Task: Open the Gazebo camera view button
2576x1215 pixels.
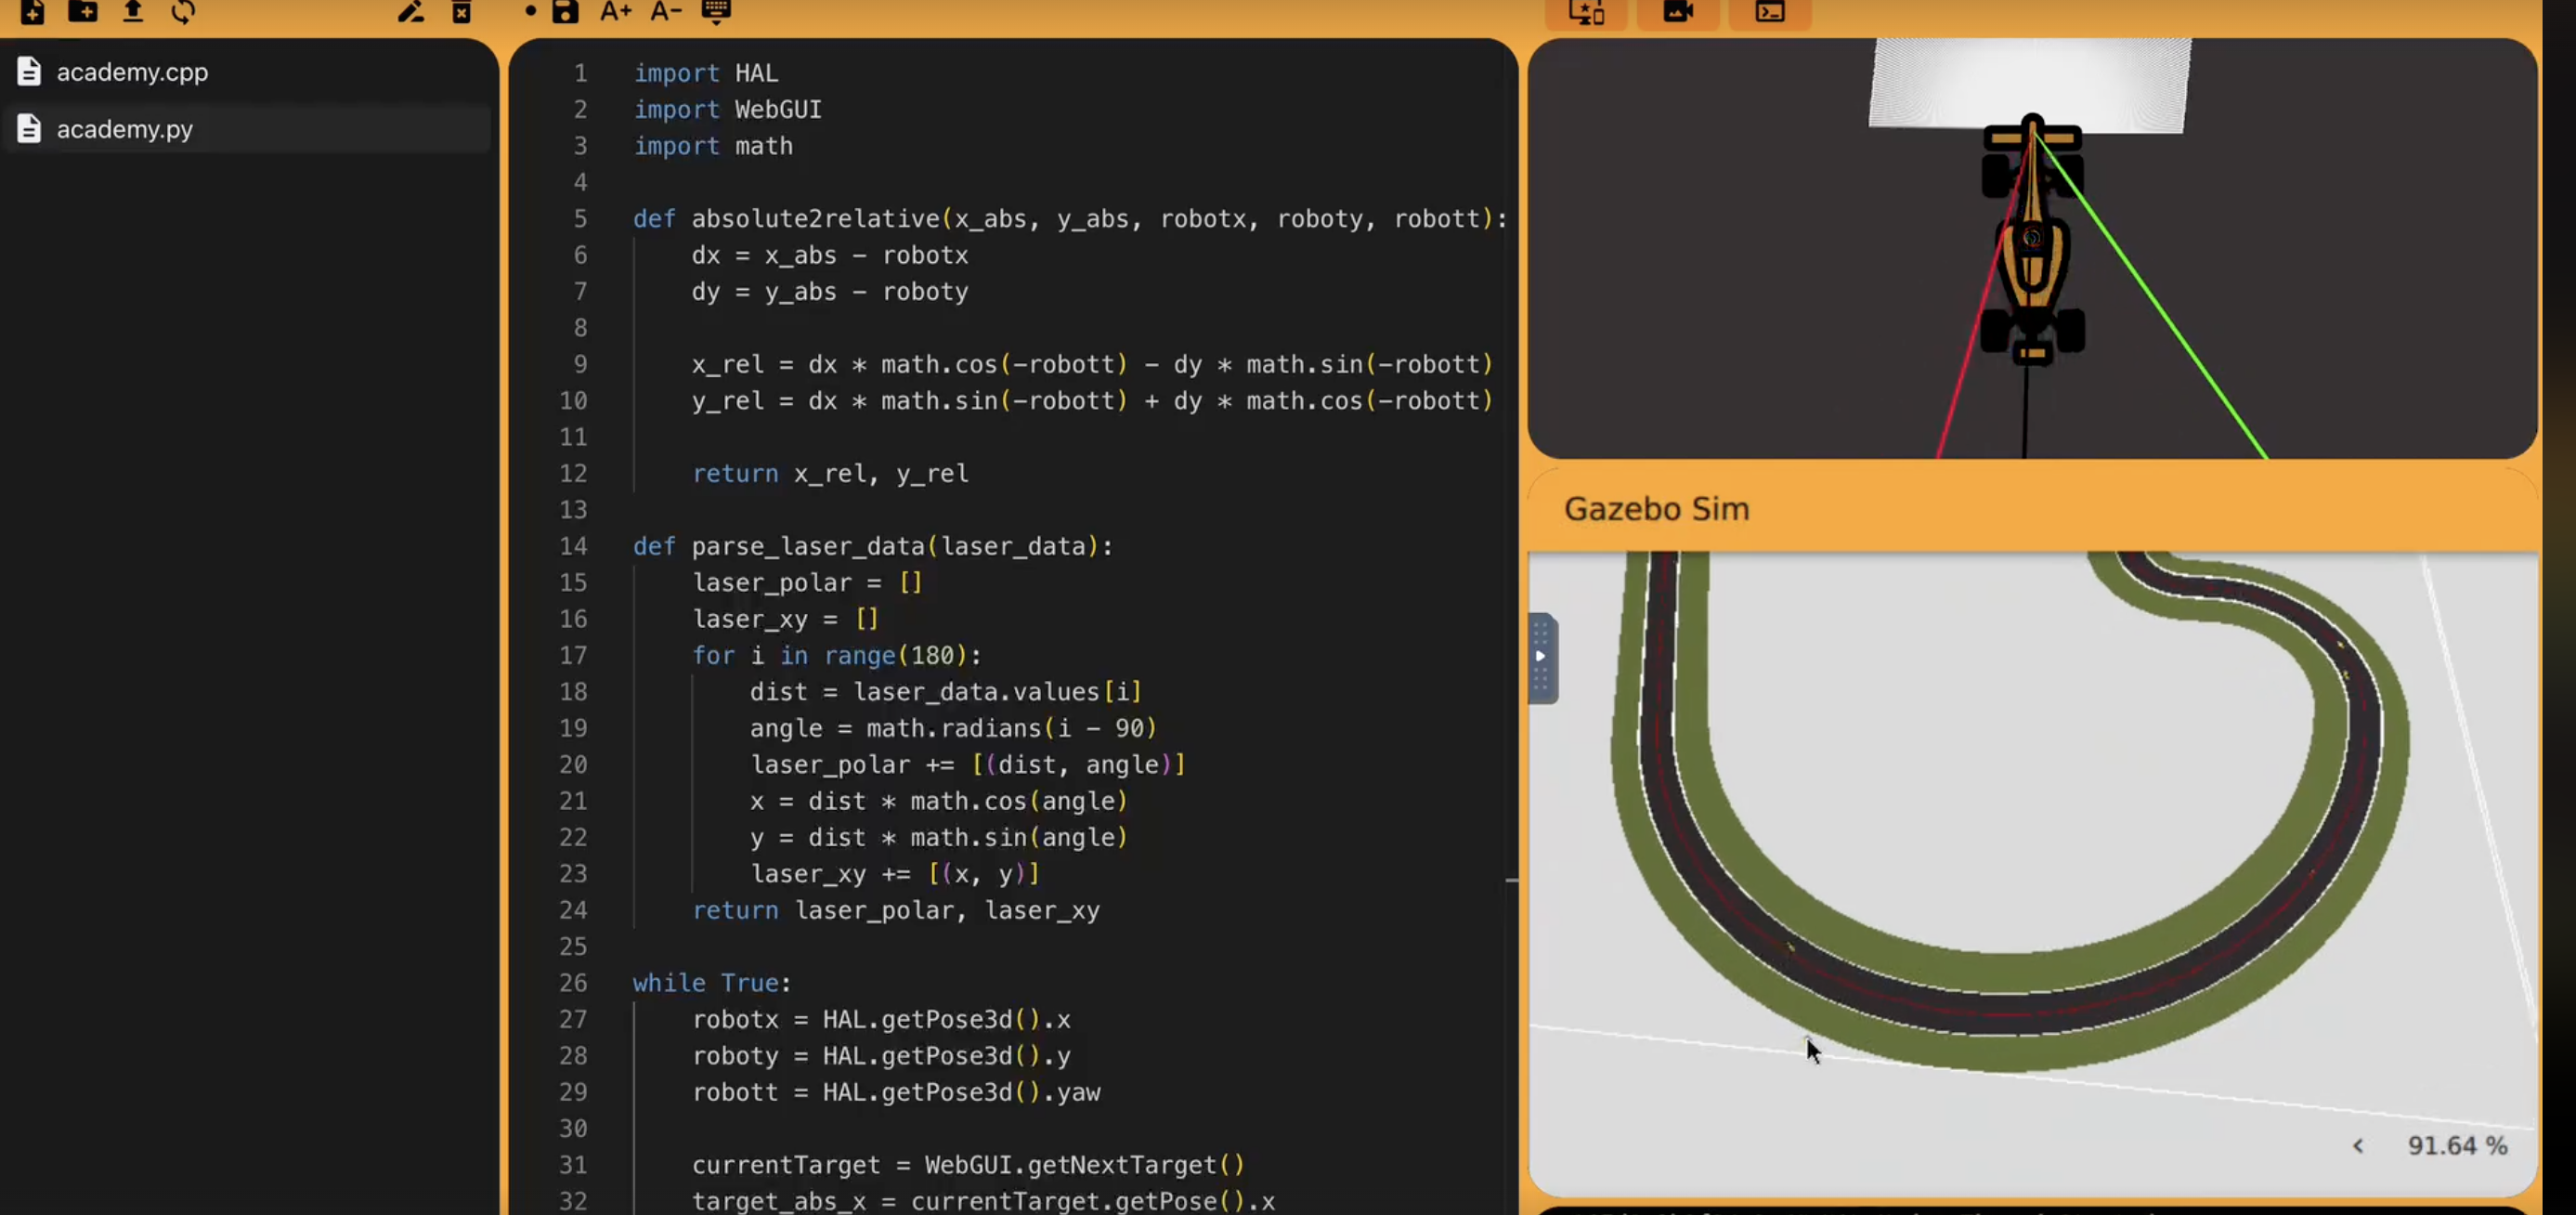Action: click(x=1678, y=13)
